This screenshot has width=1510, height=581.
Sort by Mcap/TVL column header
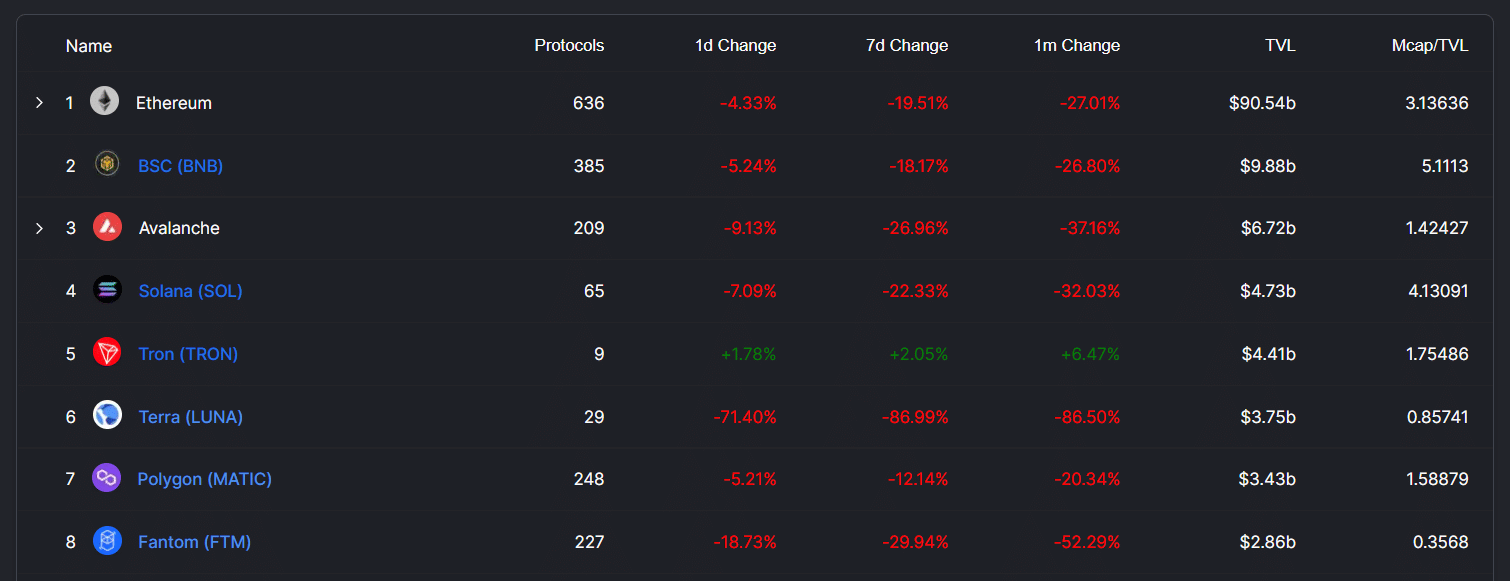tap(1430, 46)
